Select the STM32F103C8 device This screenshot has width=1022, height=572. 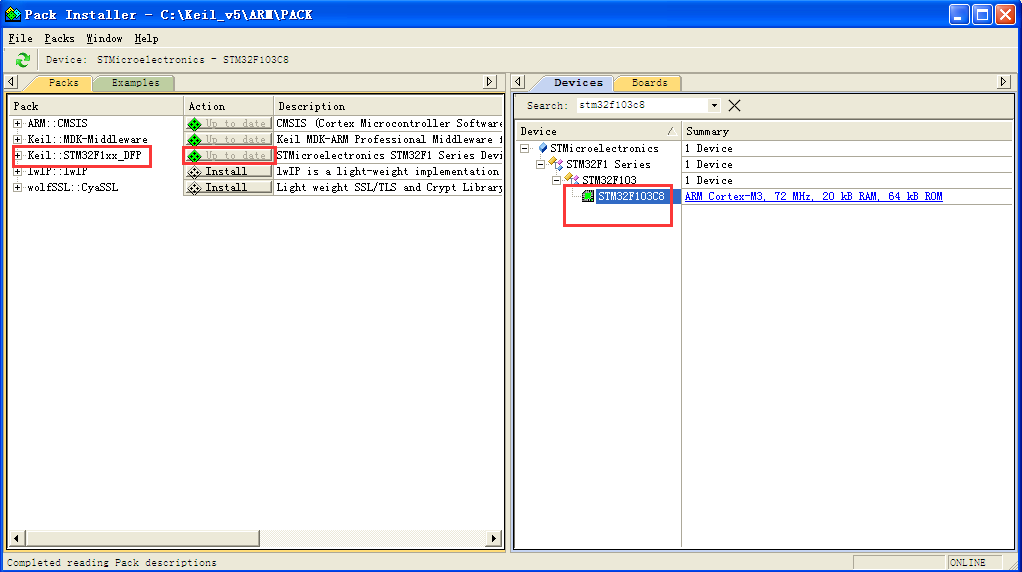632,196
